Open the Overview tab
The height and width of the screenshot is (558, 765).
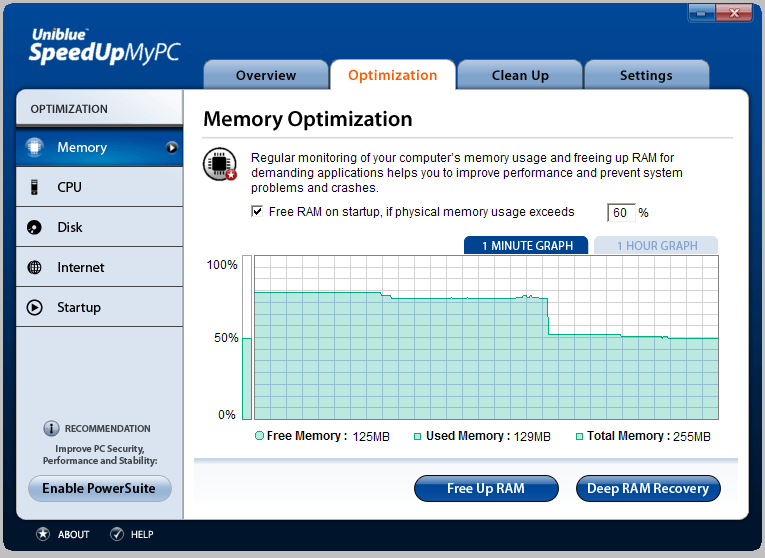tap(266, 75)
